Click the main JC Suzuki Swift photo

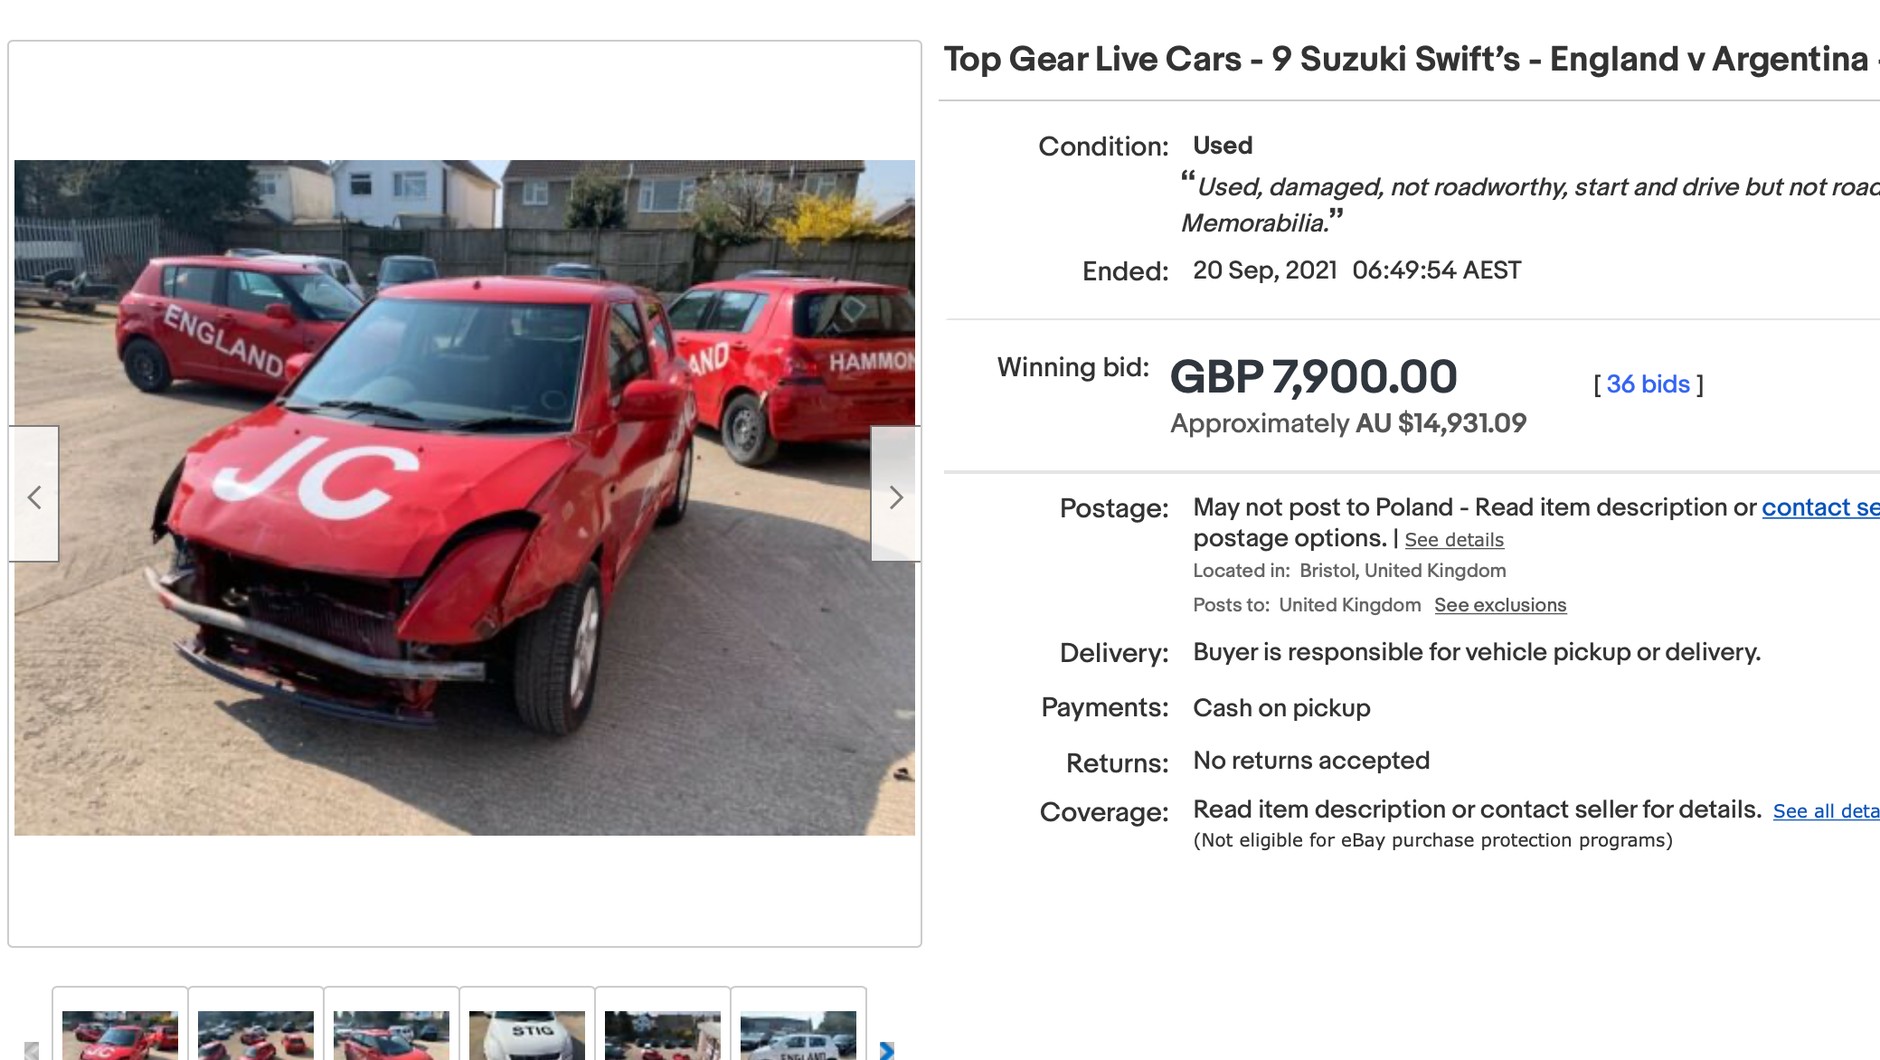(x=464, y=497)
